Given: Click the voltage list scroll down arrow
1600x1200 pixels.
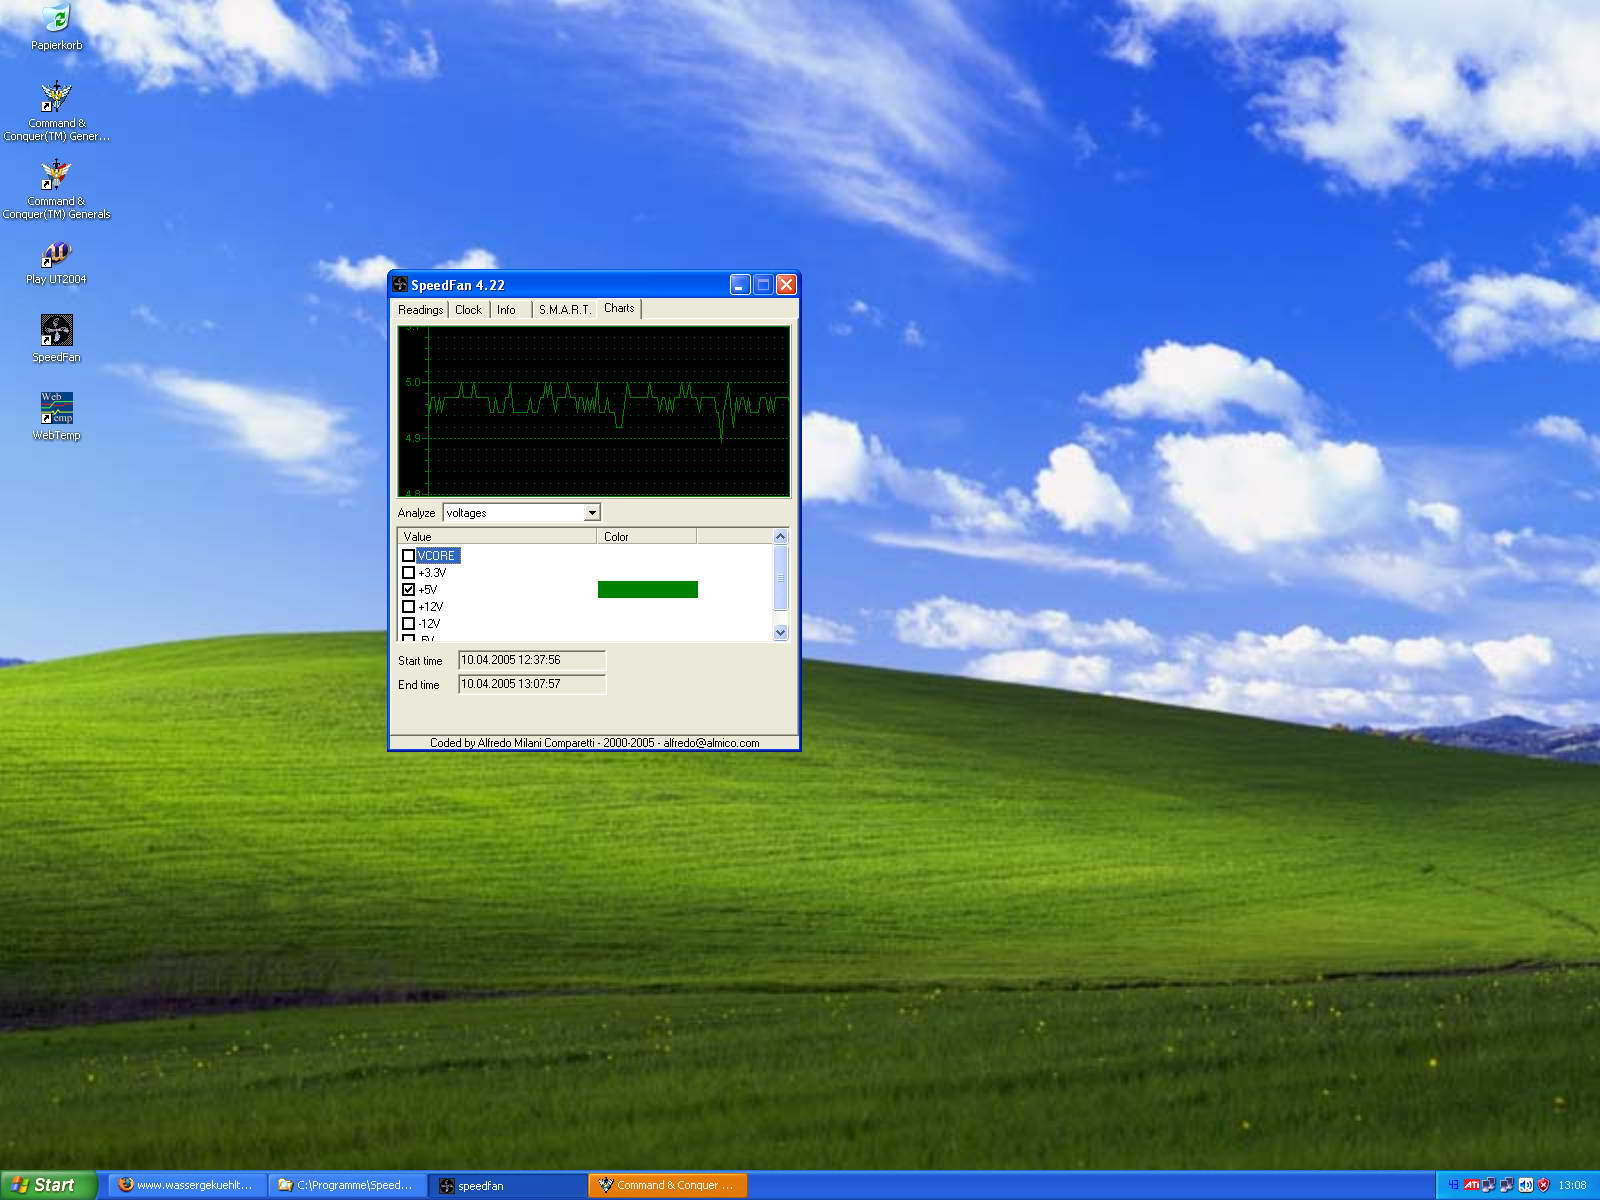Looking at the screenshot, I should (781, 633).
